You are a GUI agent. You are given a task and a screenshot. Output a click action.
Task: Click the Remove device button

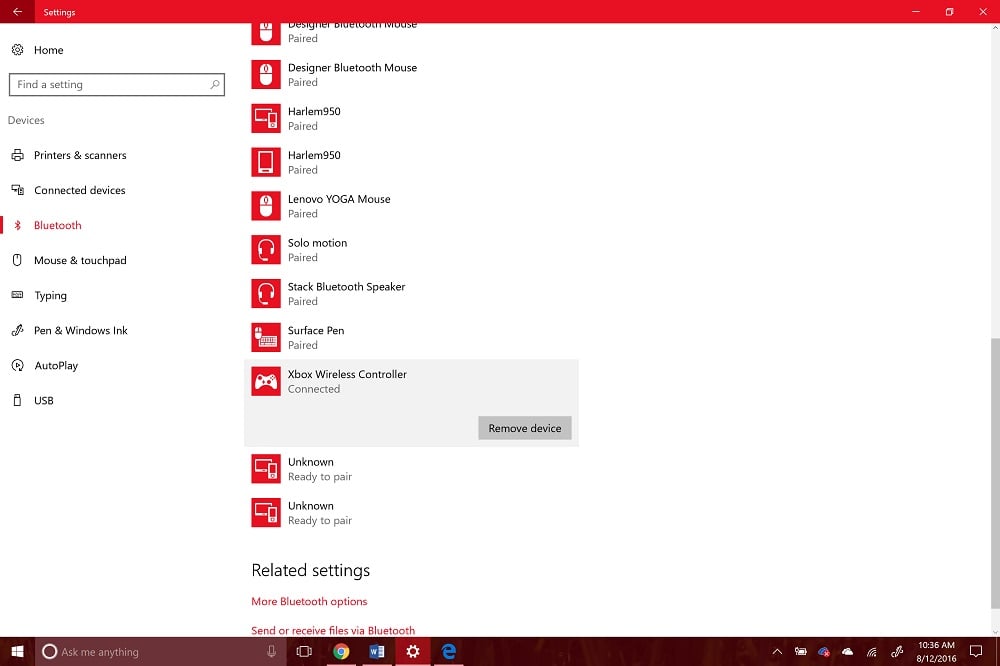point(524,427)
